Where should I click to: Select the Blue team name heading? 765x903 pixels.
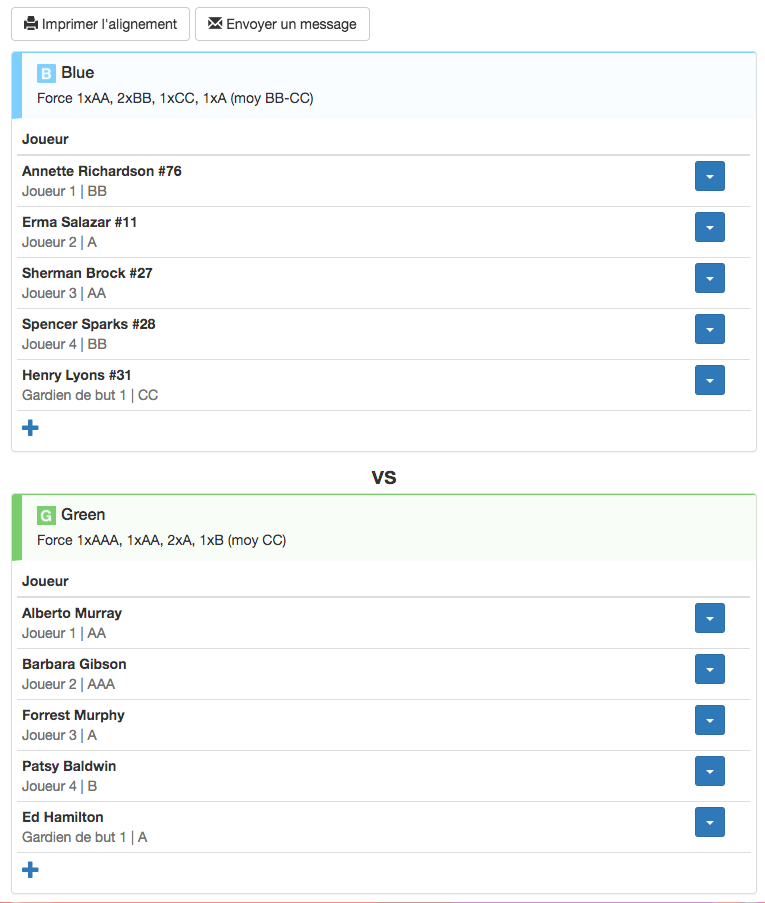(78, 73)
